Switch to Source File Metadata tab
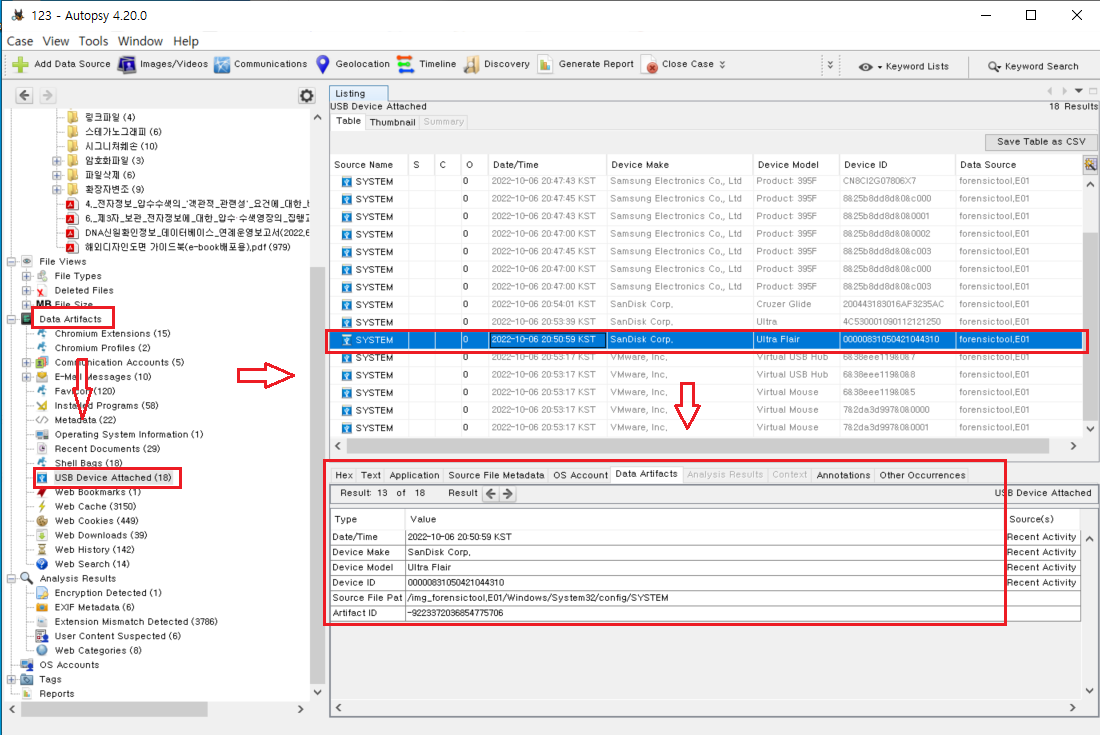The height and width of the screenshot is (735, 1100). tap(496, 475)
